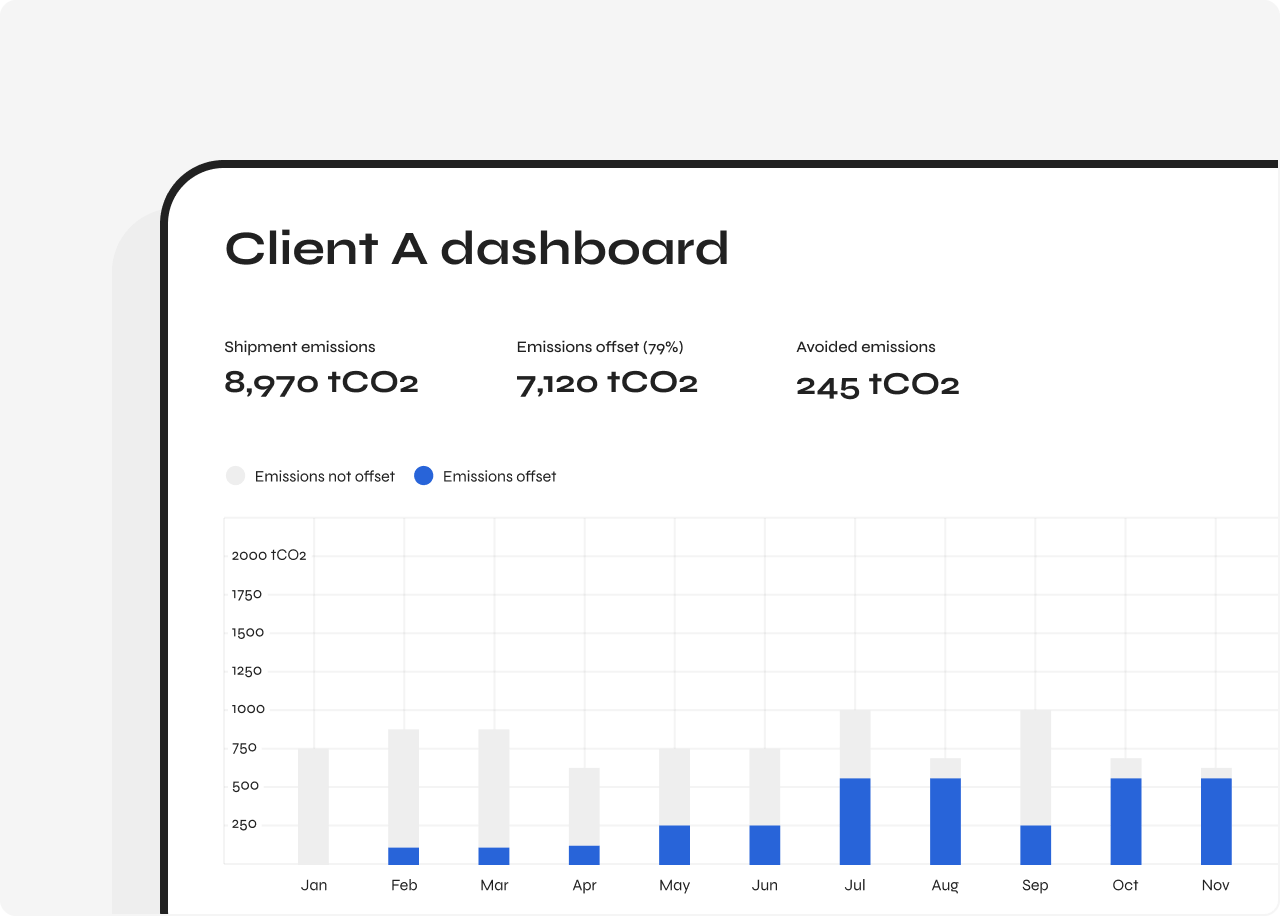
Task: Expand the Client A dashboard title area
Action: click(476, 250)
